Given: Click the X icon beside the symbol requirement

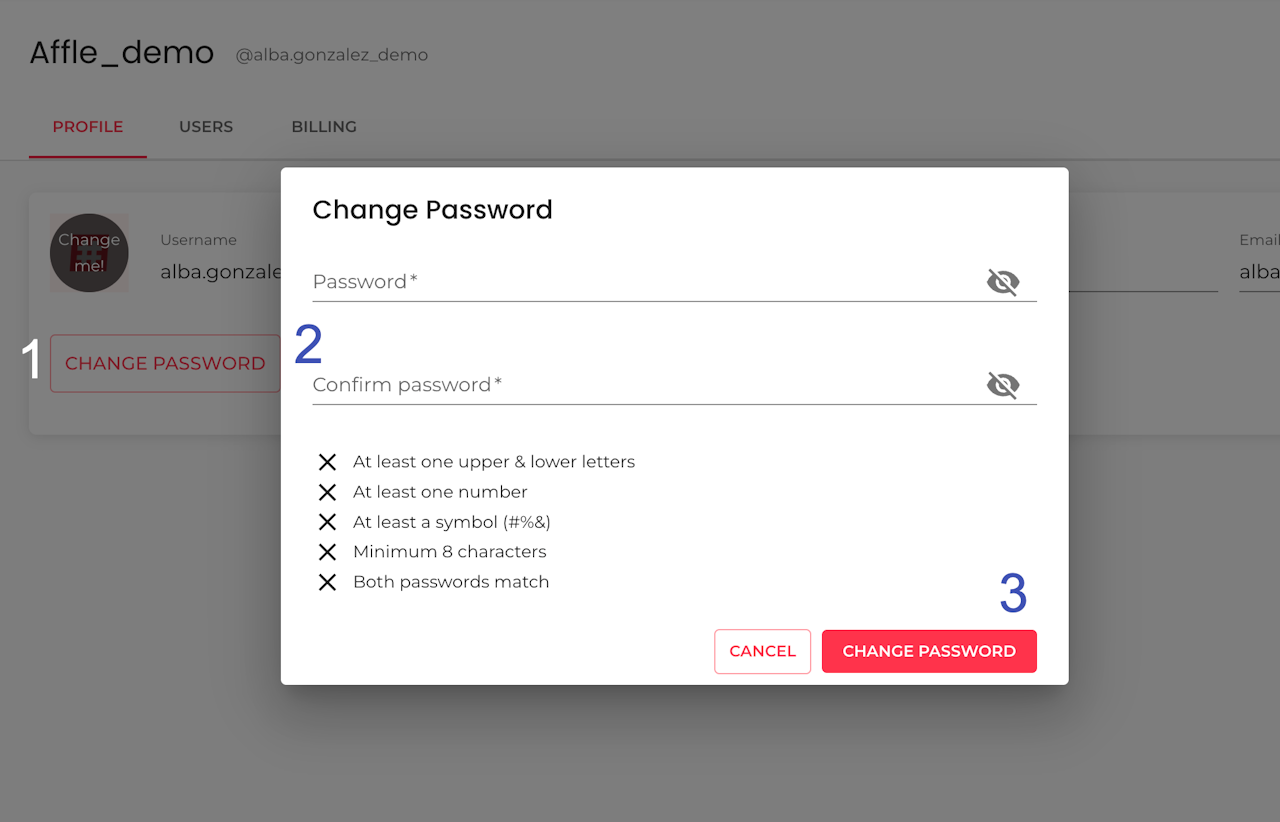Looking at the screenshot, I should pyautogui.click(x=327, y=522).
